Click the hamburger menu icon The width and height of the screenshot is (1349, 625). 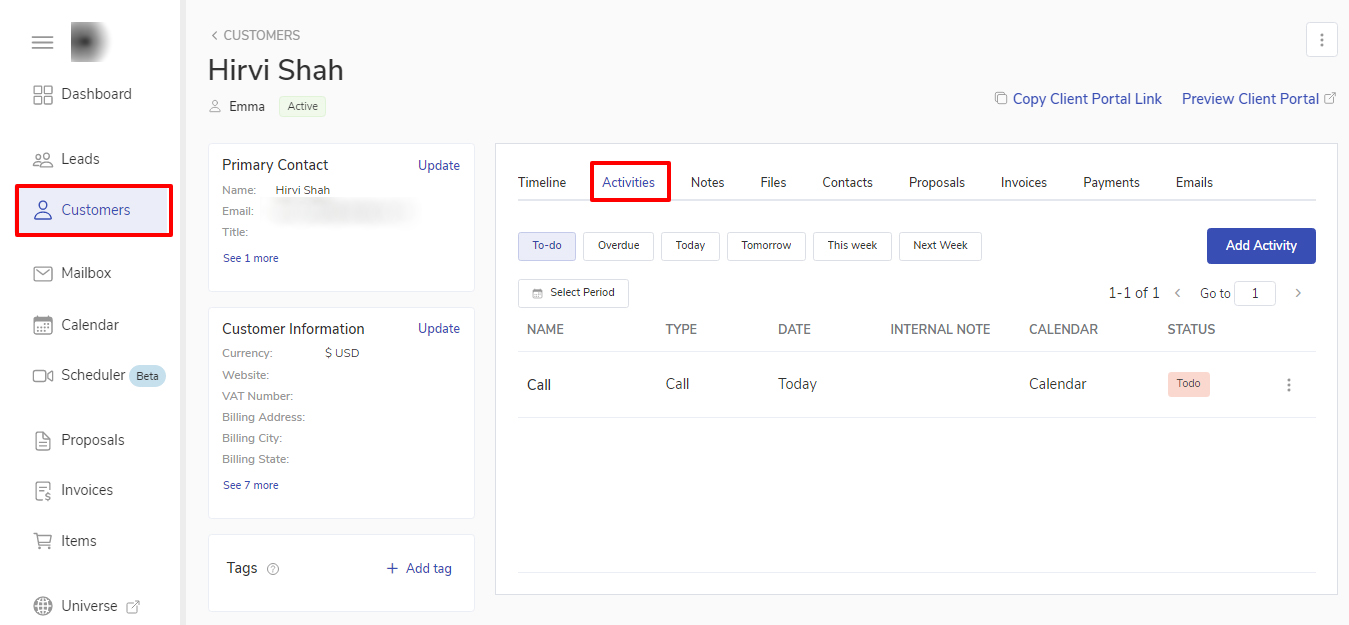pos(42,42)
